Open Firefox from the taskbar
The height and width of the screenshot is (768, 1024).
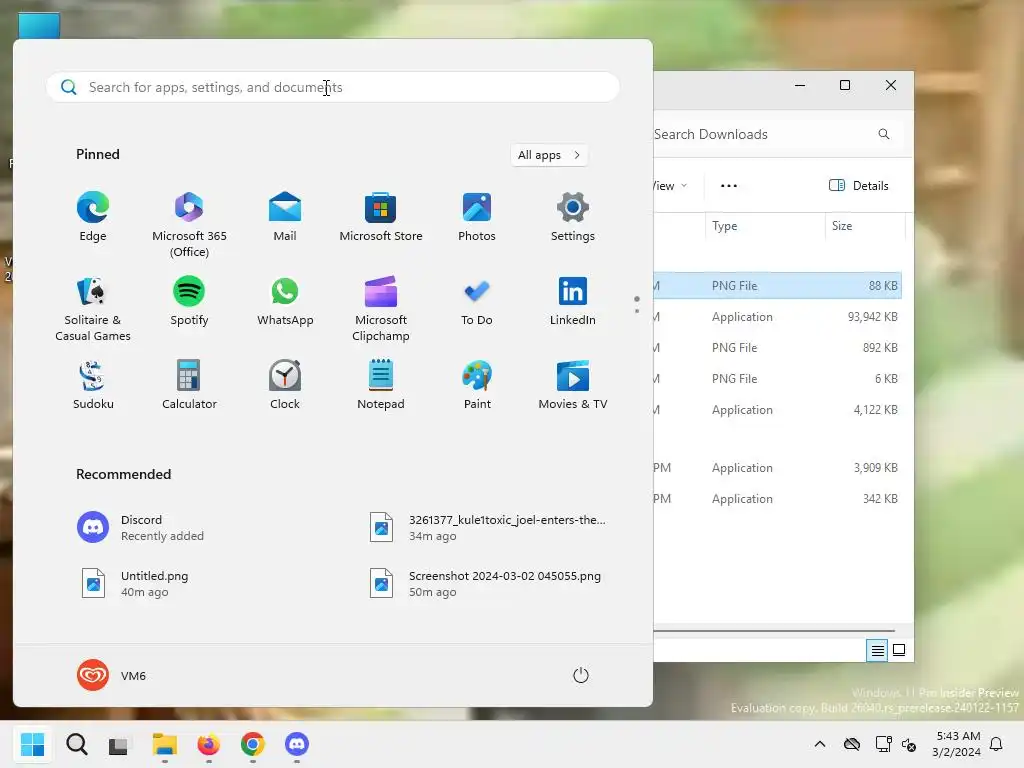click(x=208, y=744)
